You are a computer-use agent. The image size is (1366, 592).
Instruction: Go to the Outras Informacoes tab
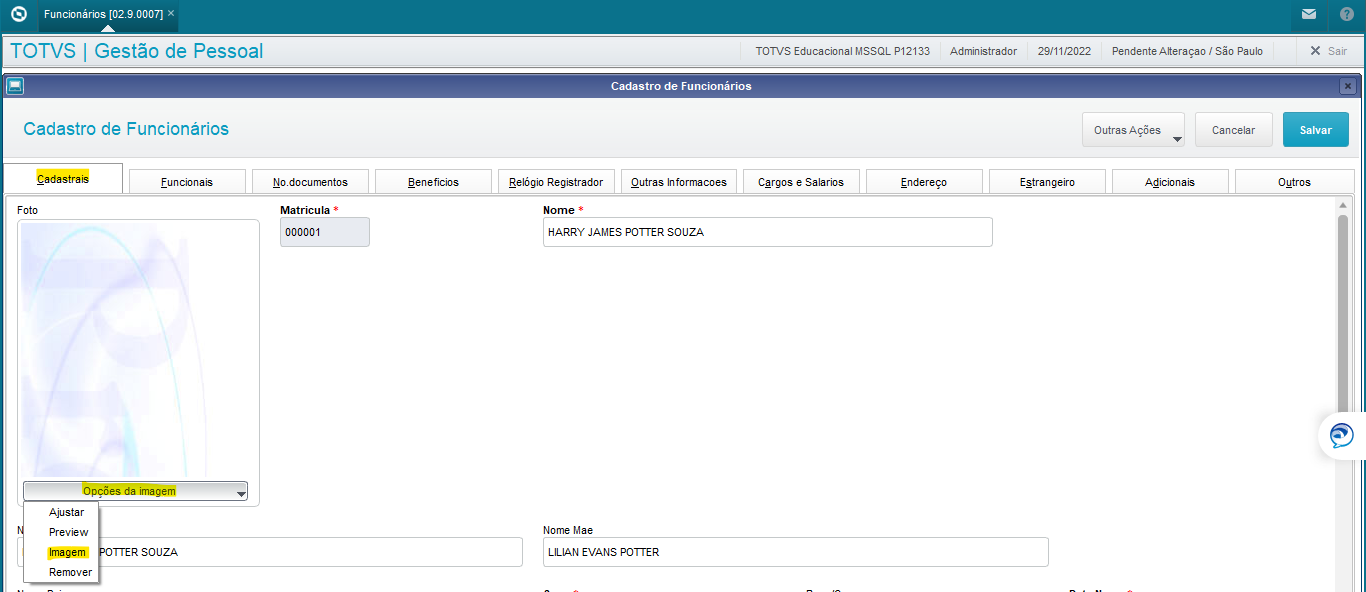coord(679,182)
